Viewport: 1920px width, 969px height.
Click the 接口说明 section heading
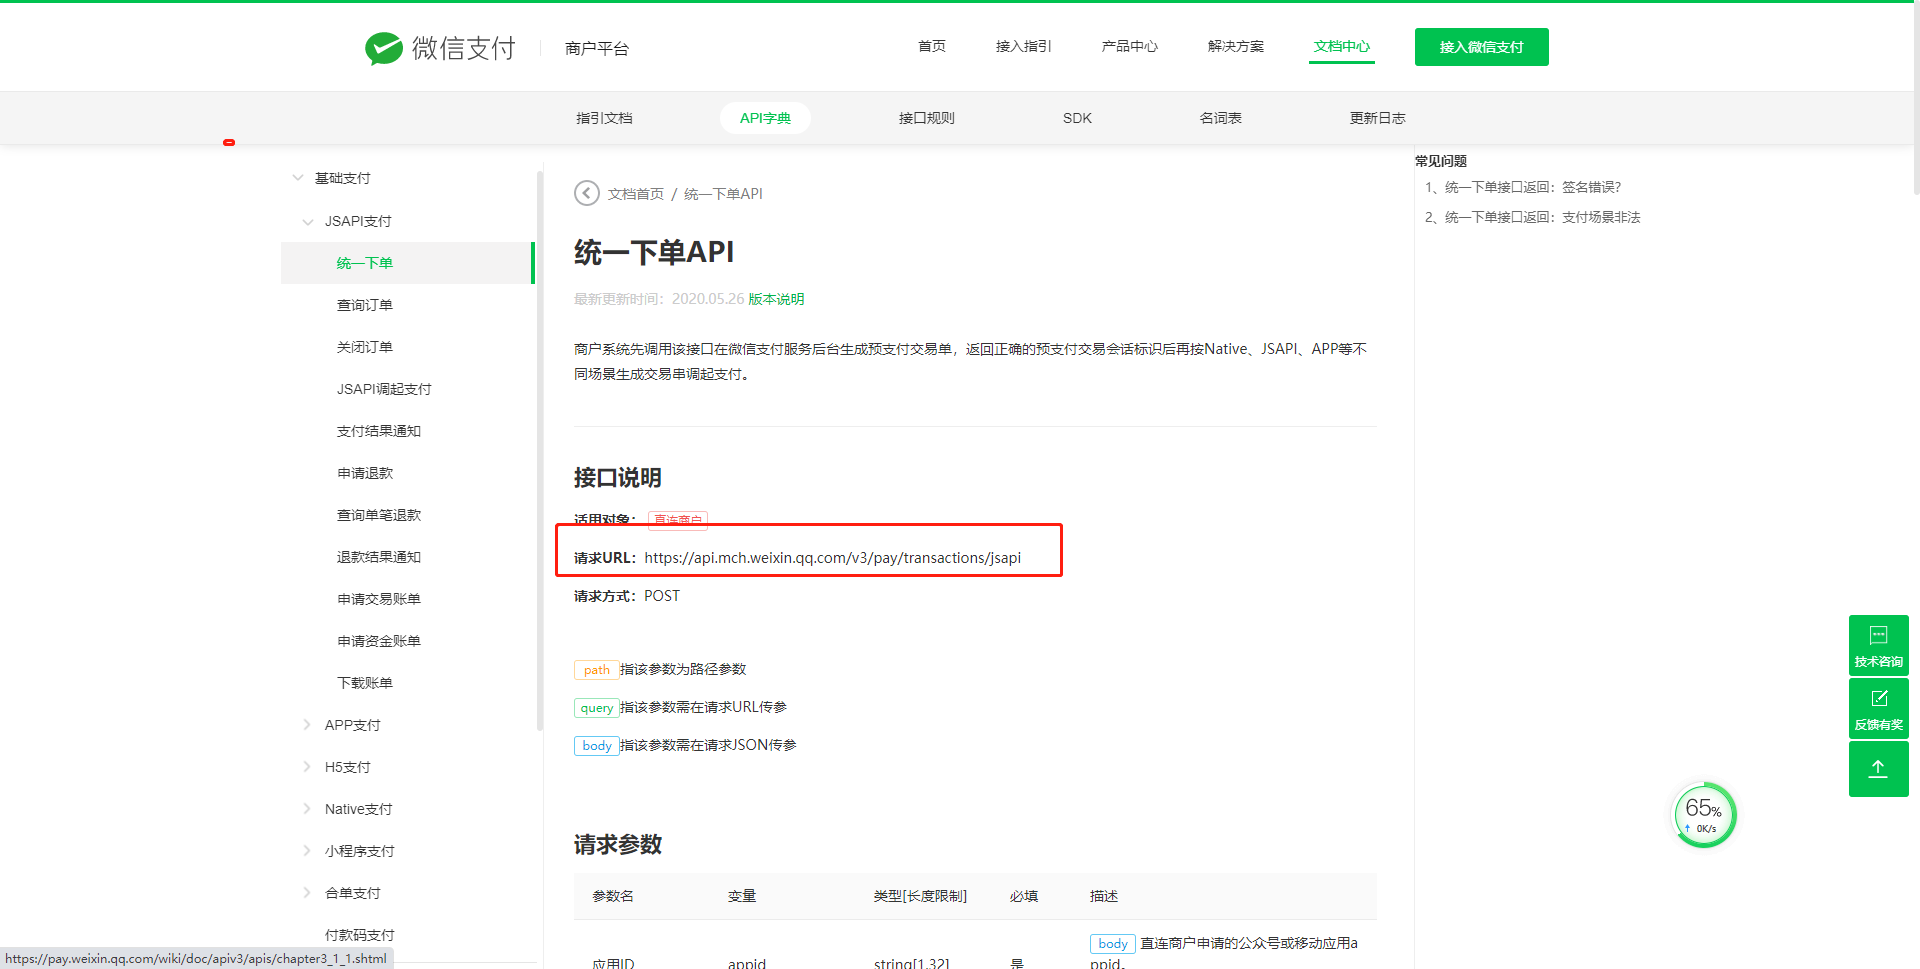point(618,478)
